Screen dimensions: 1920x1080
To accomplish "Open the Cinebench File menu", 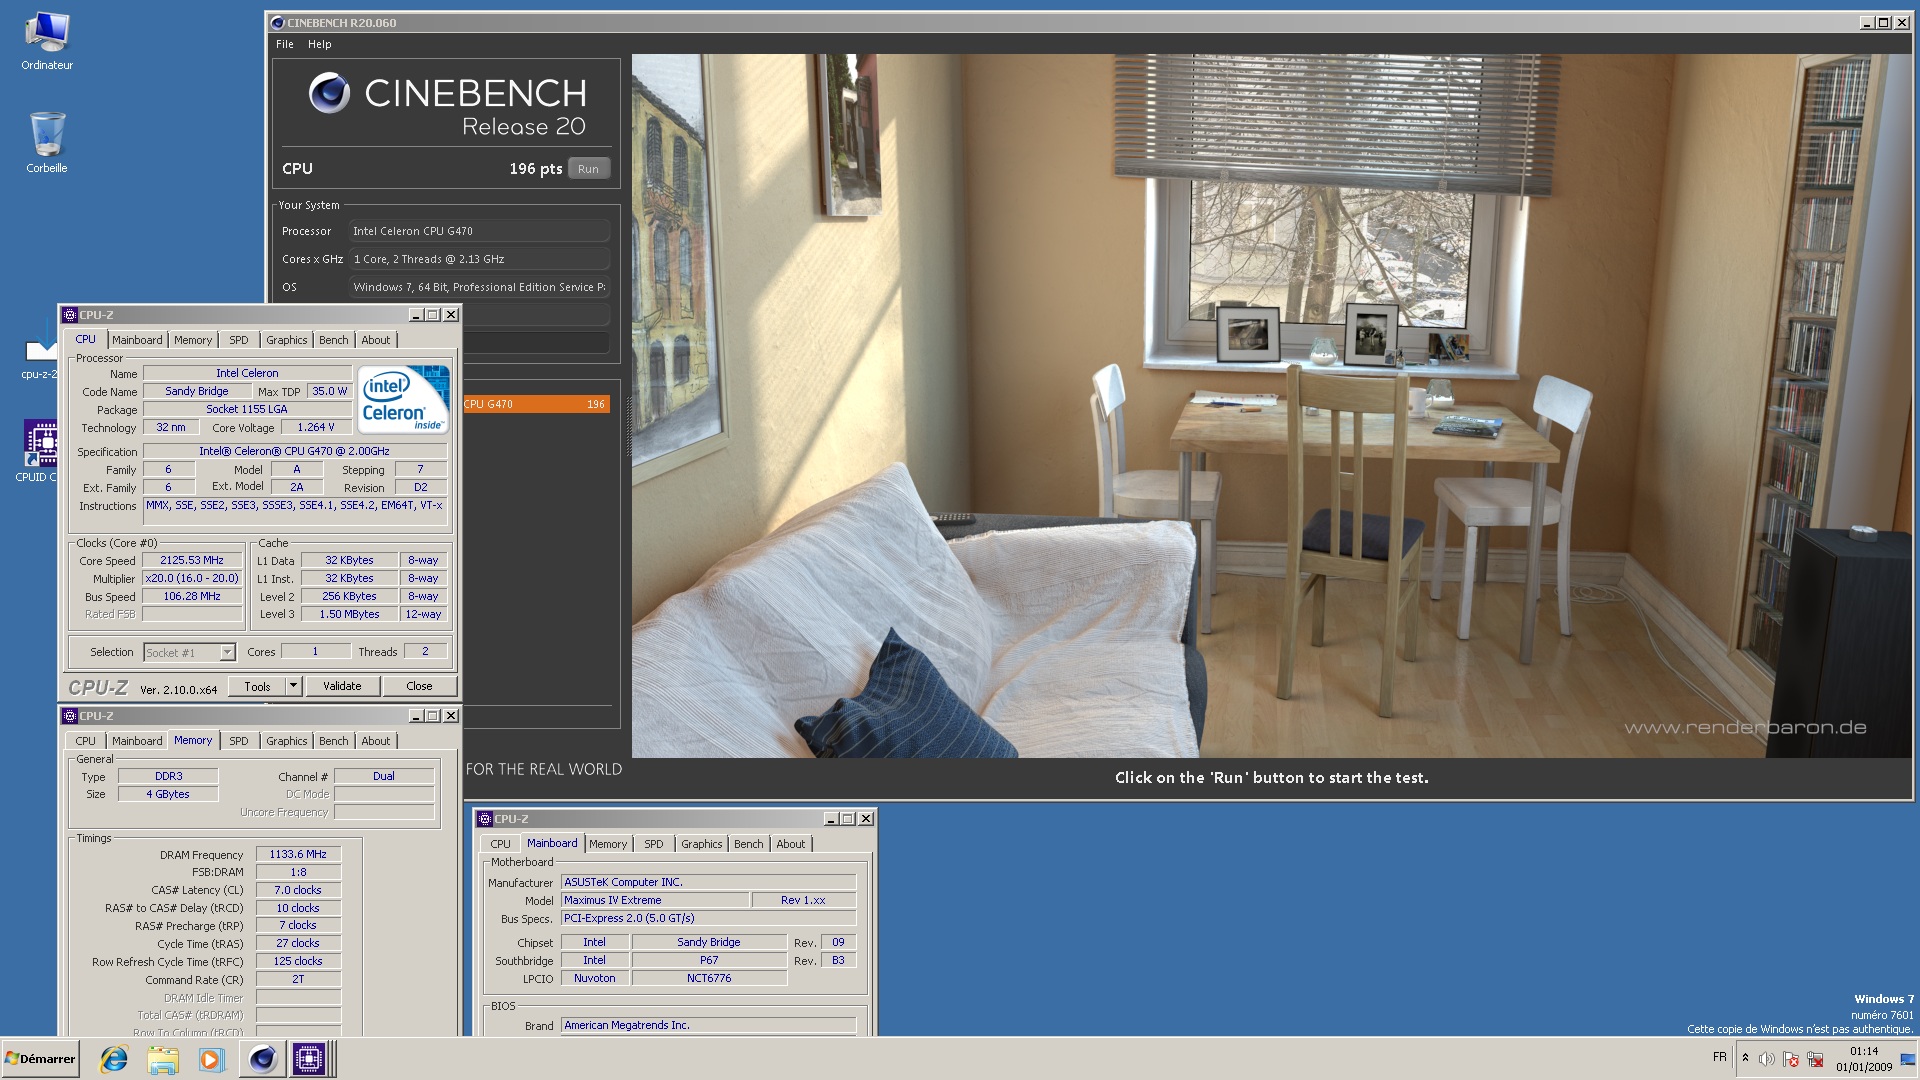I will 285,44.
